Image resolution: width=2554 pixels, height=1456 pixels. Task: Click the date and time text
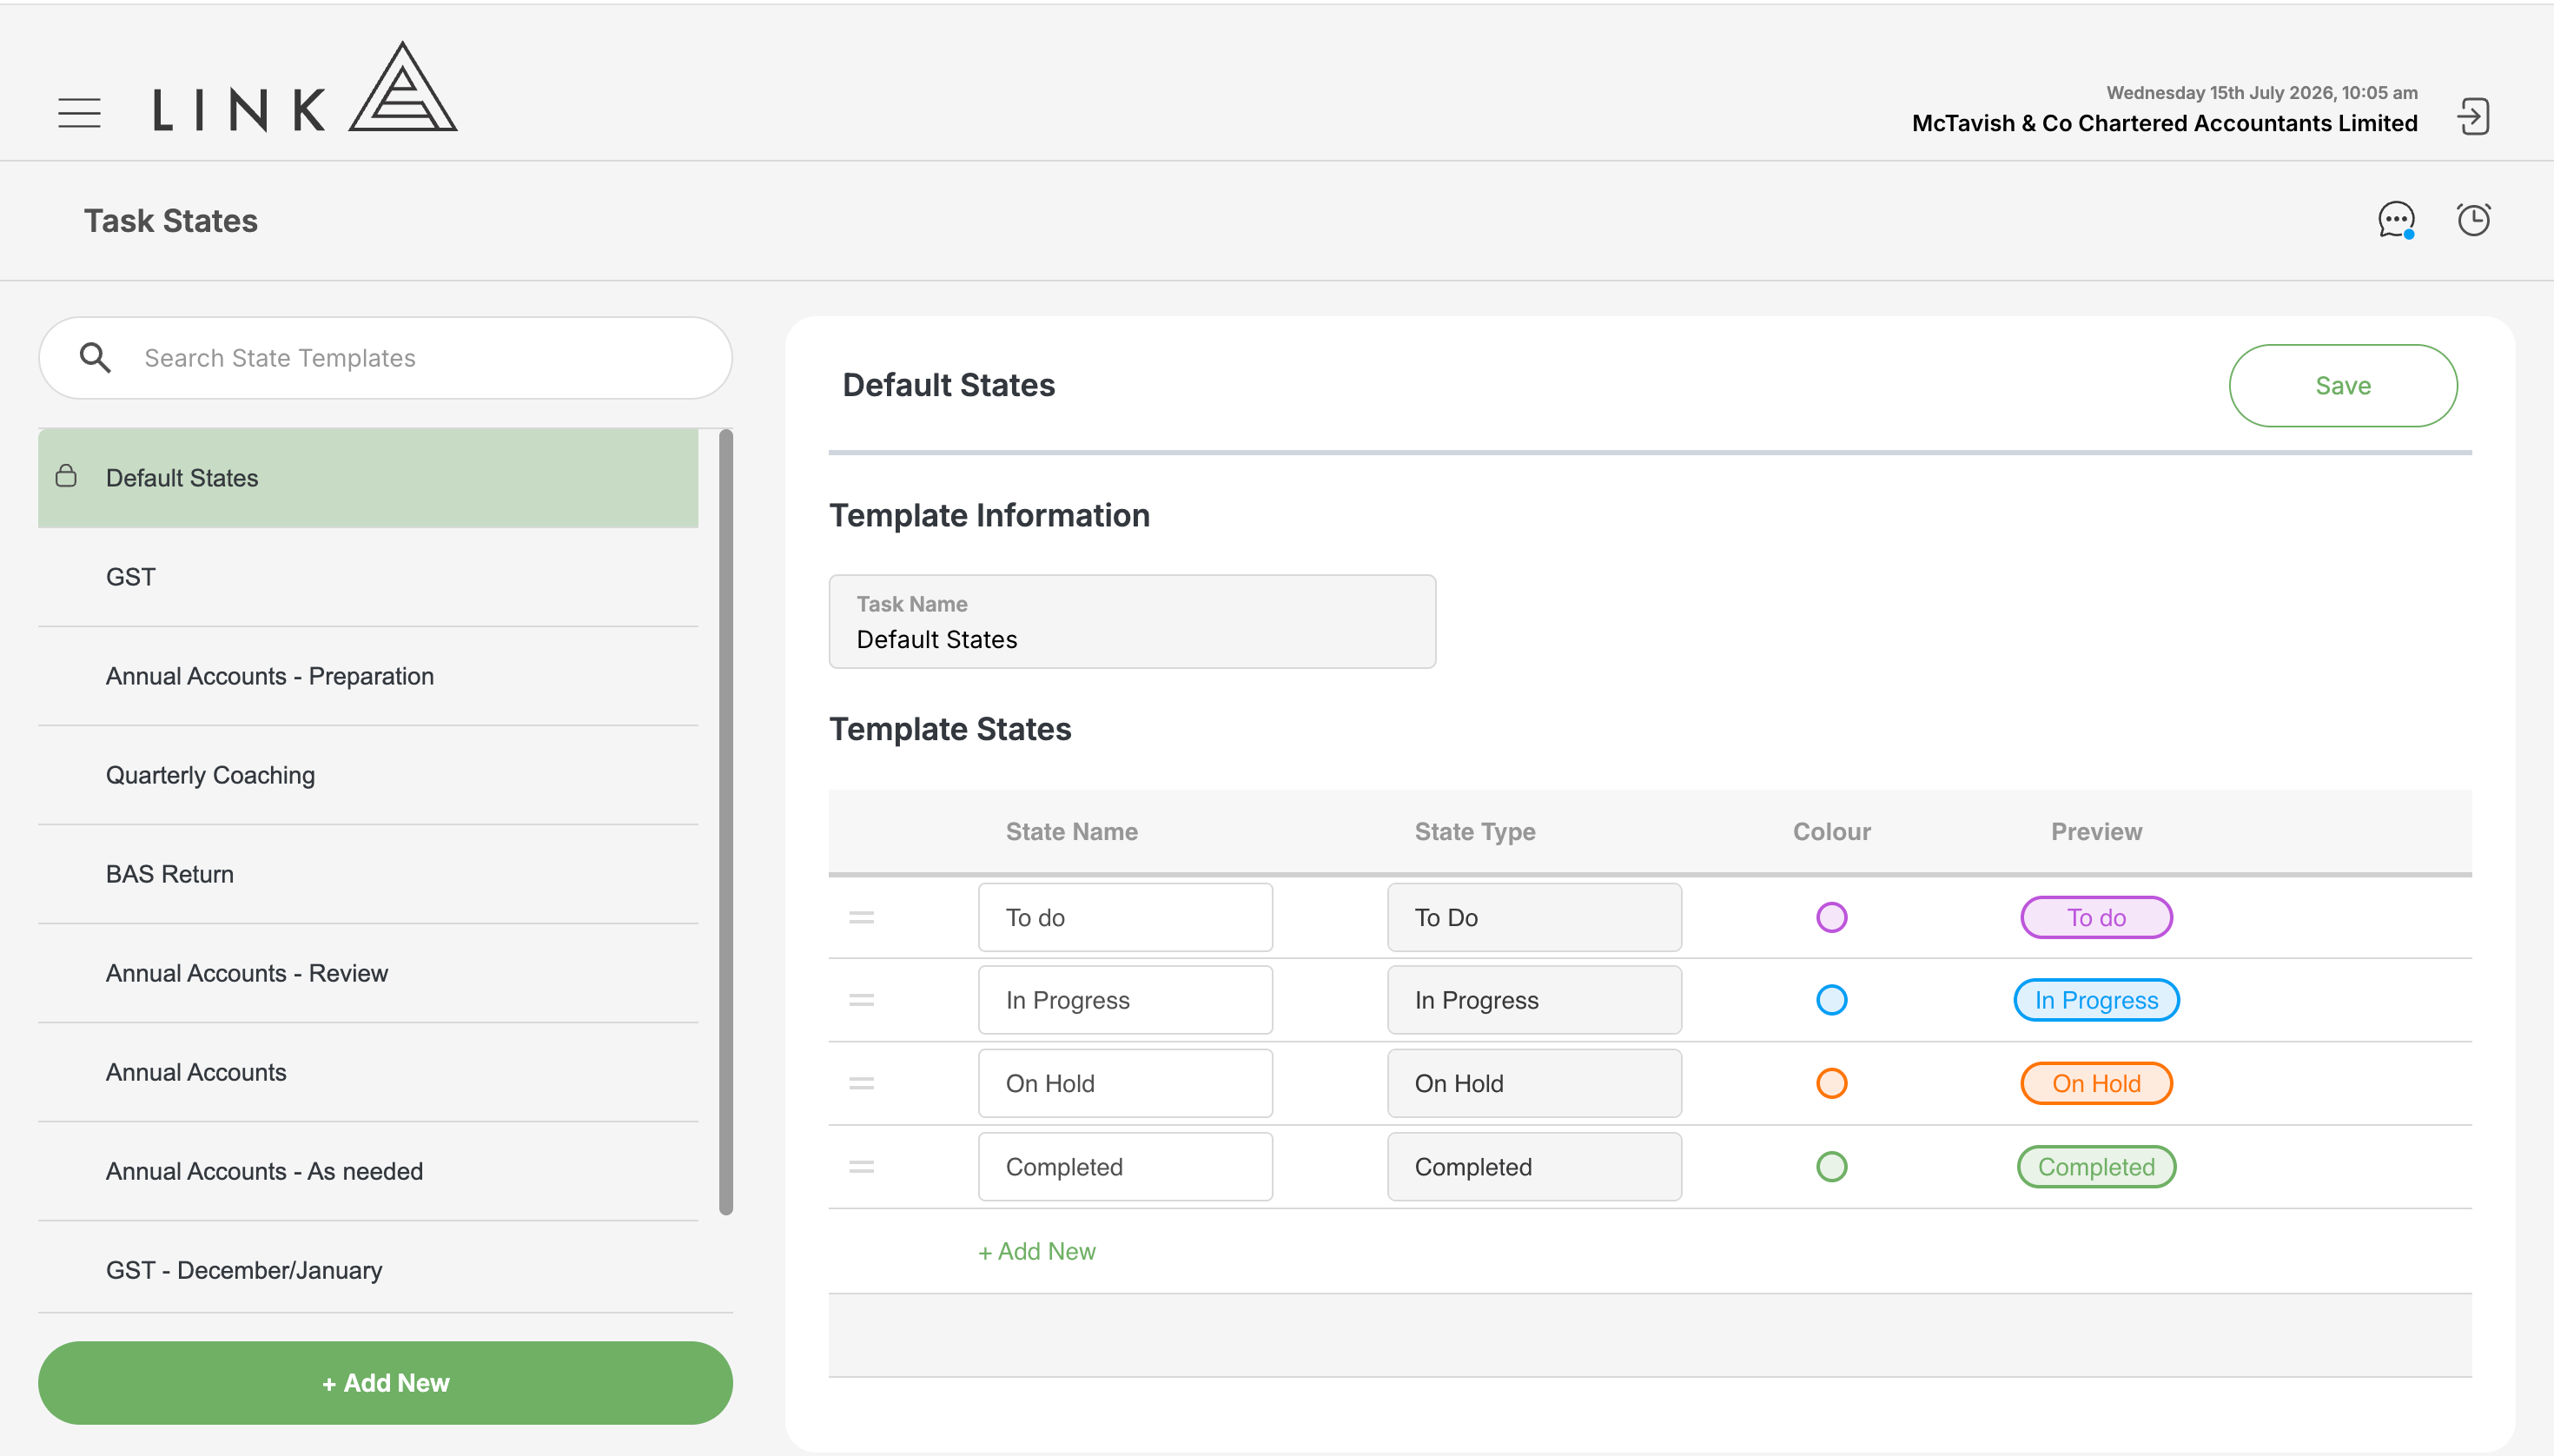tap(2262, 93)
